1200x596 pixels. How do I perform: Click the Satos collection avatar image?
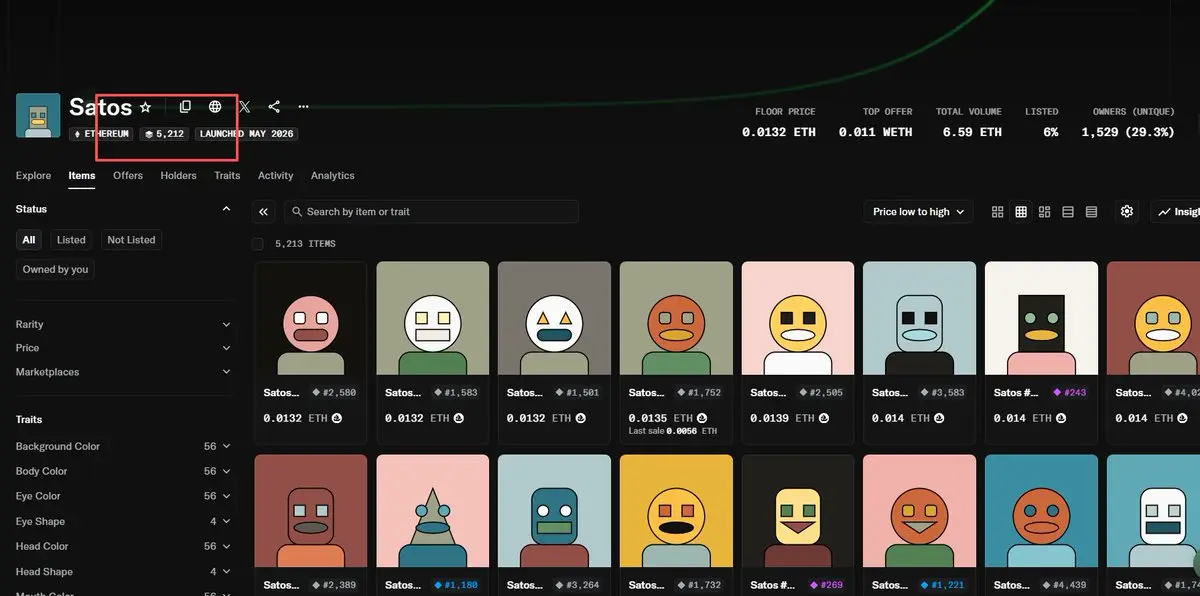[38, 115]
